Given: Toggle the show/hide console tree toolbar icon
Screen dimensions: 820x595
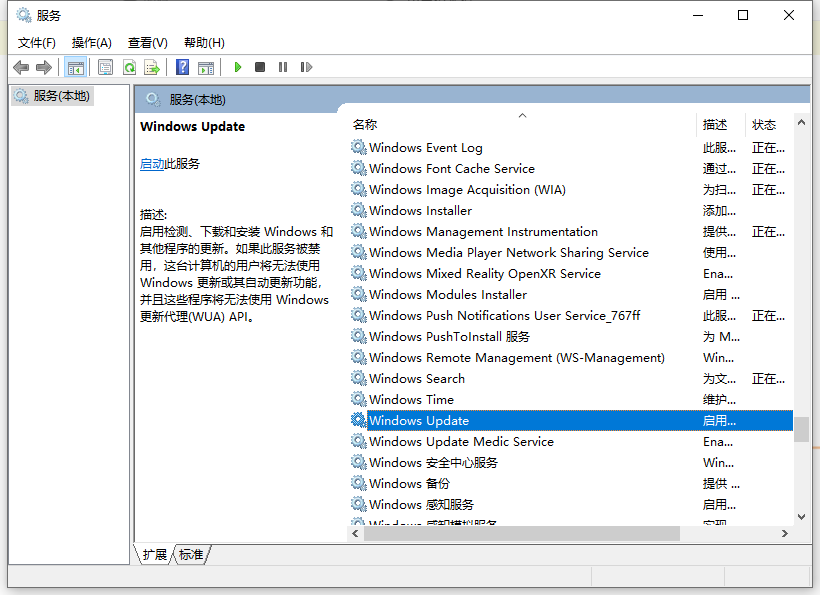Looking at the screenshot, I should tap(75, 67).
